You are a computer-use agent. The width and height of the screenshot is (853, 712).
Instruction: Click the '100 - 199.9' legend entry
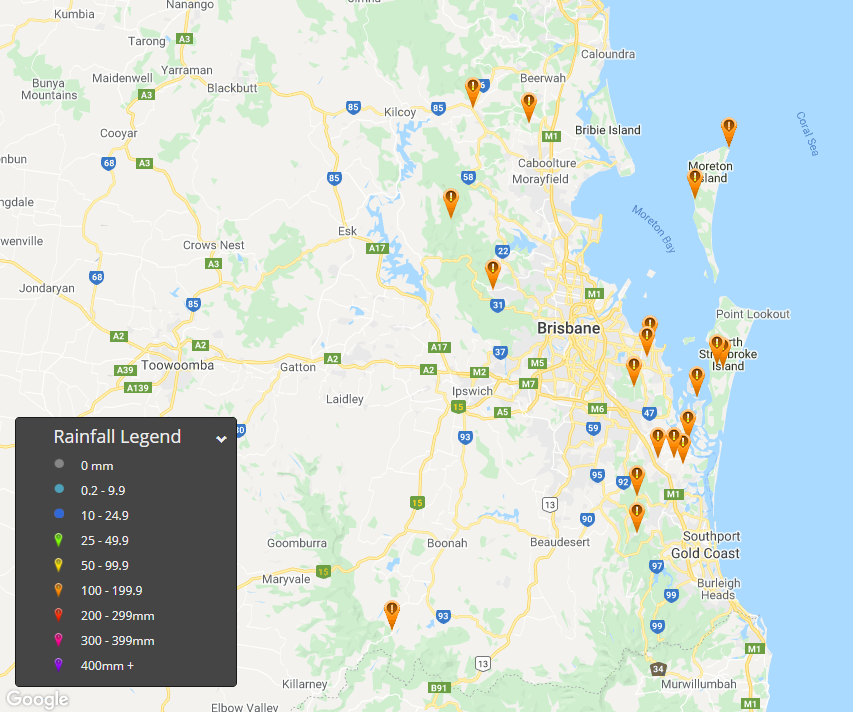112,591
